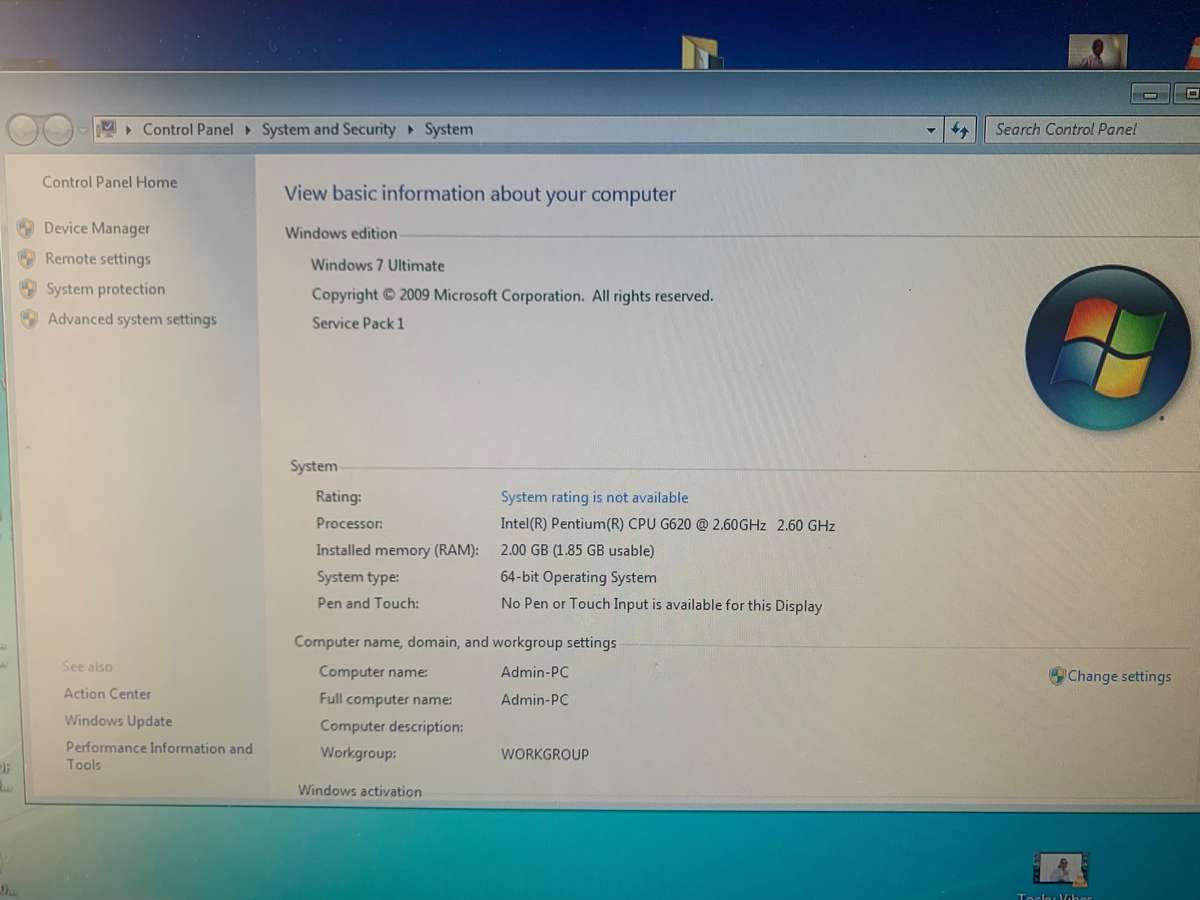Image resolution: width=1200 pixels, height=900 pixels.
Task: Click the refresh icon in the address bar
Action: (x=959, y=129)
